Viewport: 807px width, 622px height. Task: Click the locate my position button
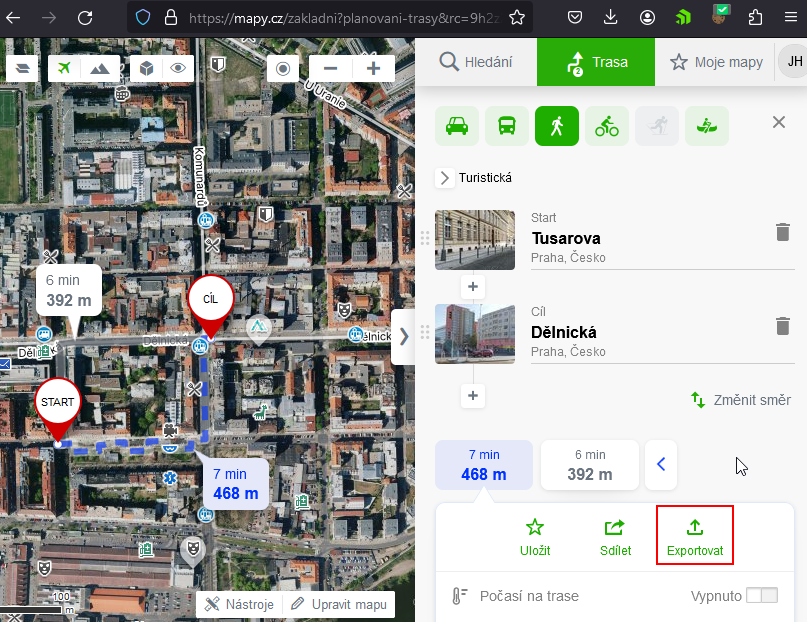[x=284, y=68]
